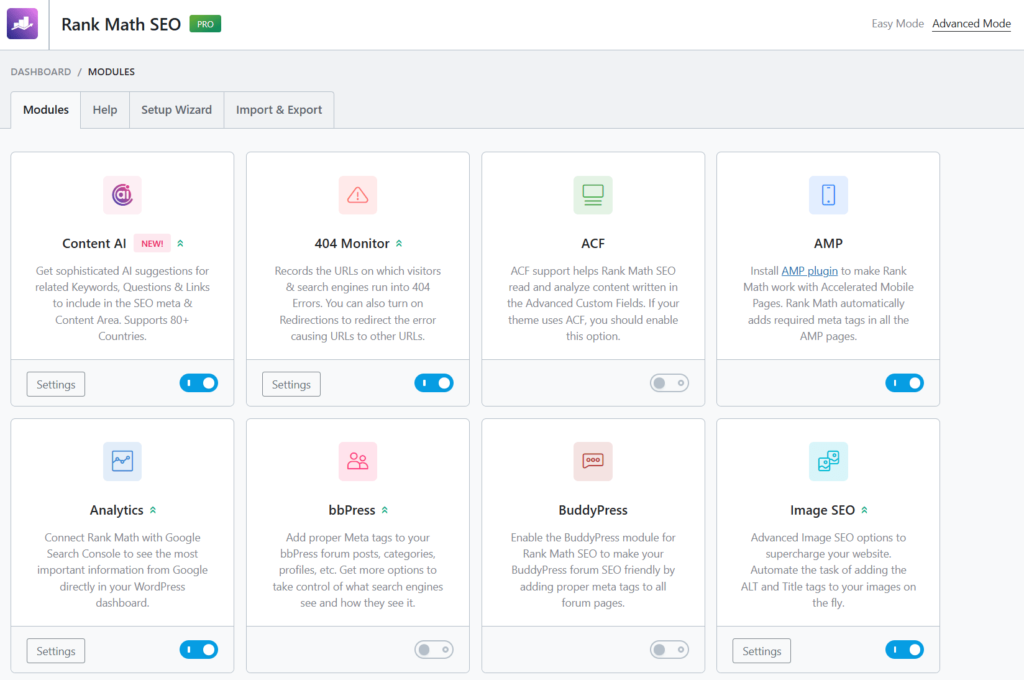Click the green chevron beside Image SEO title
1024x680 pixels.
864,510
